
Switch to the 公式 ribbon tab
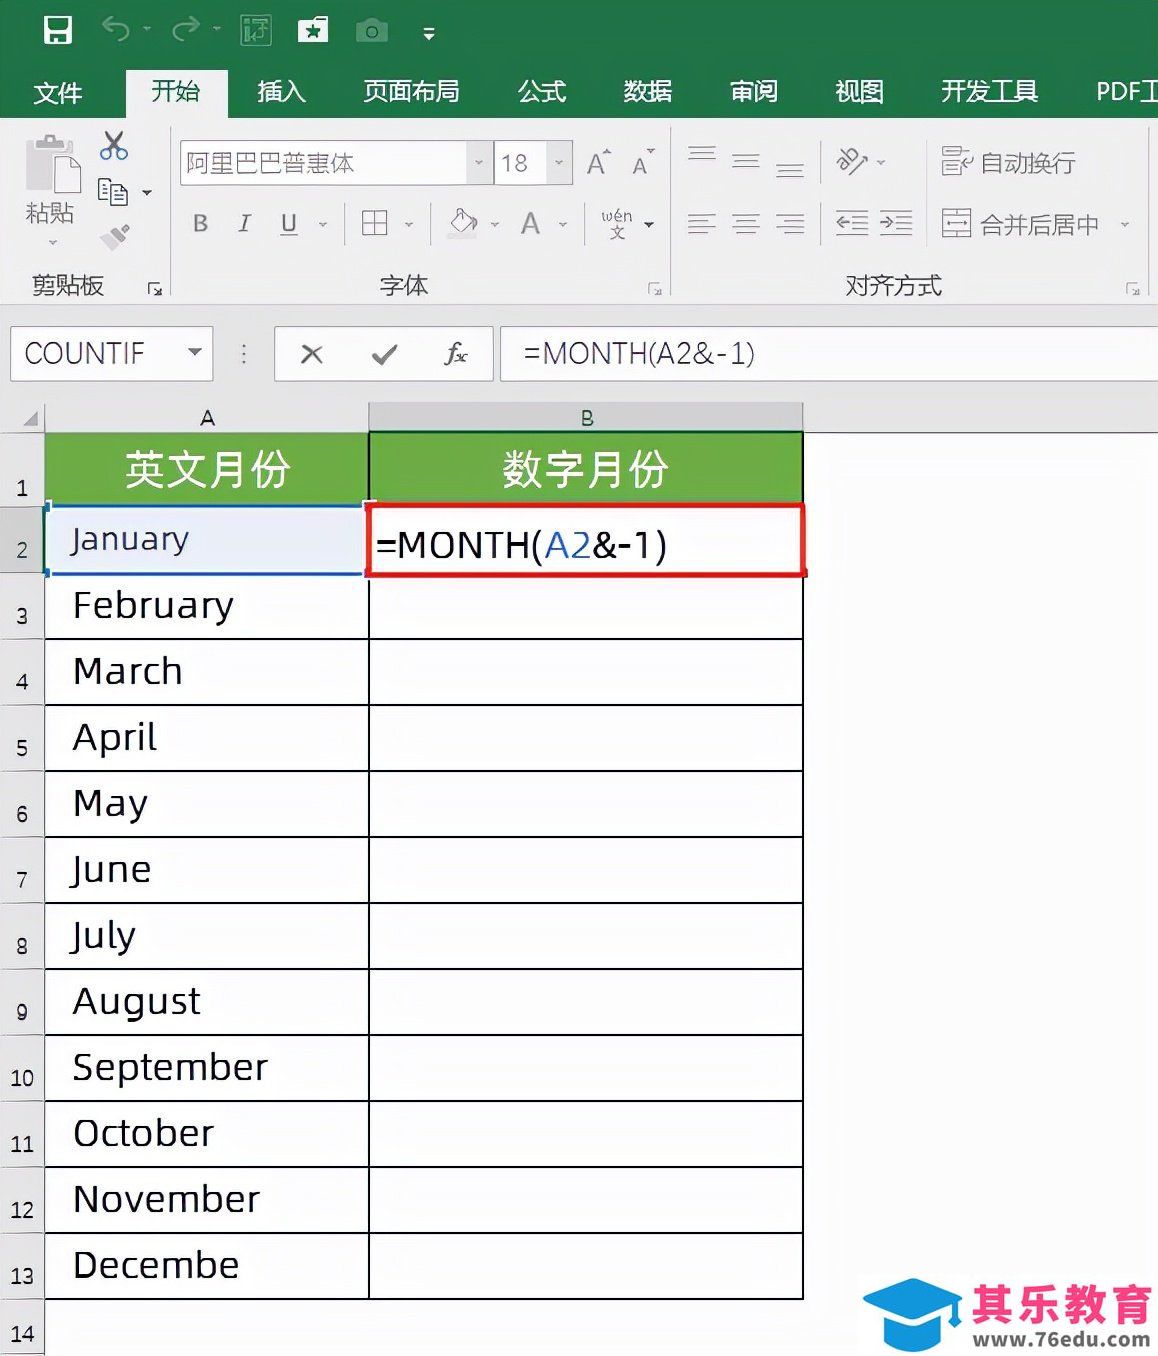point(542,92)
